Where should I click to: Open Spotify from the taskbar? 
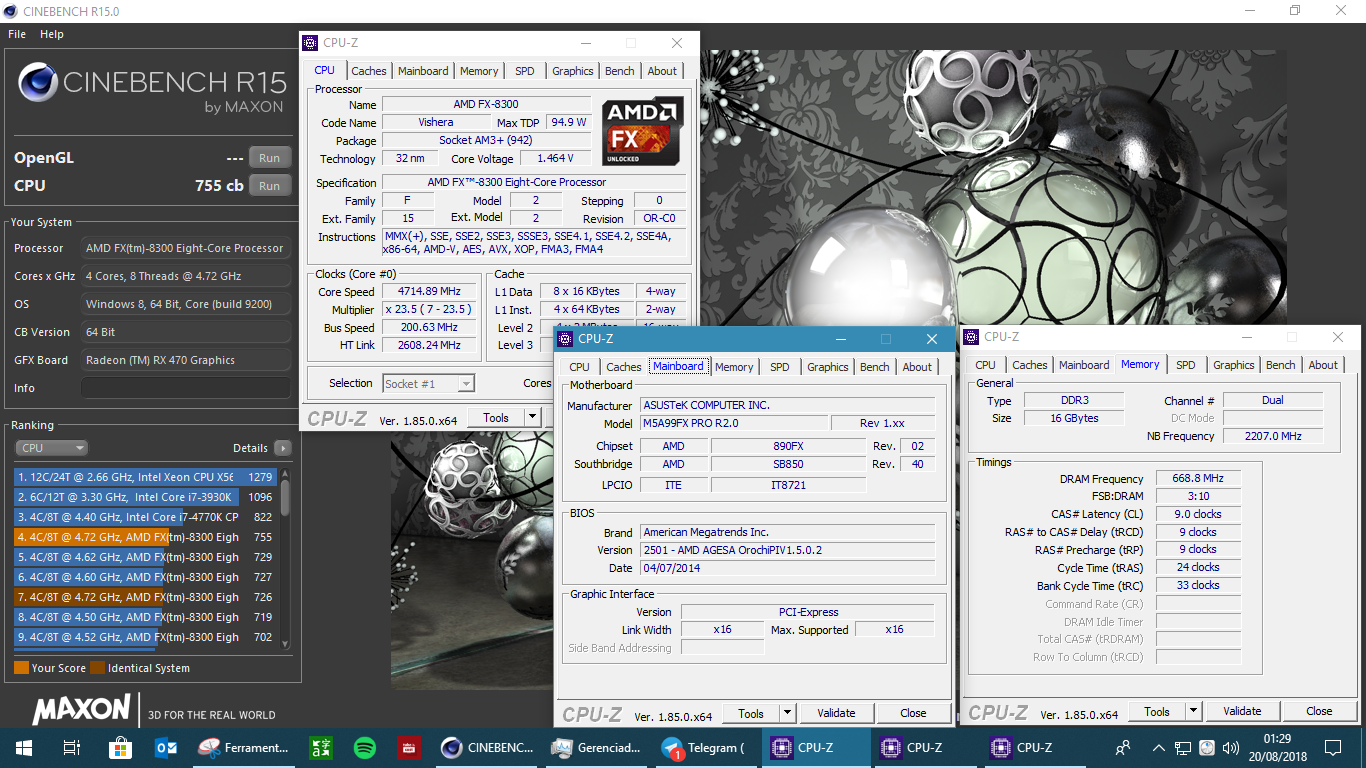[x=364, y=747]
